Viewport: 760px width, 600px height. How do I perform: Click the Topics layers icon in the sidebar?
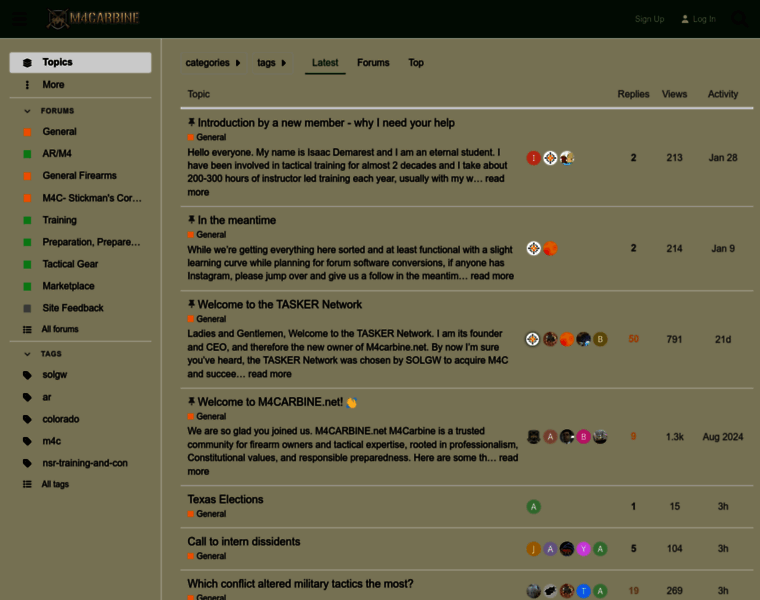28,62
